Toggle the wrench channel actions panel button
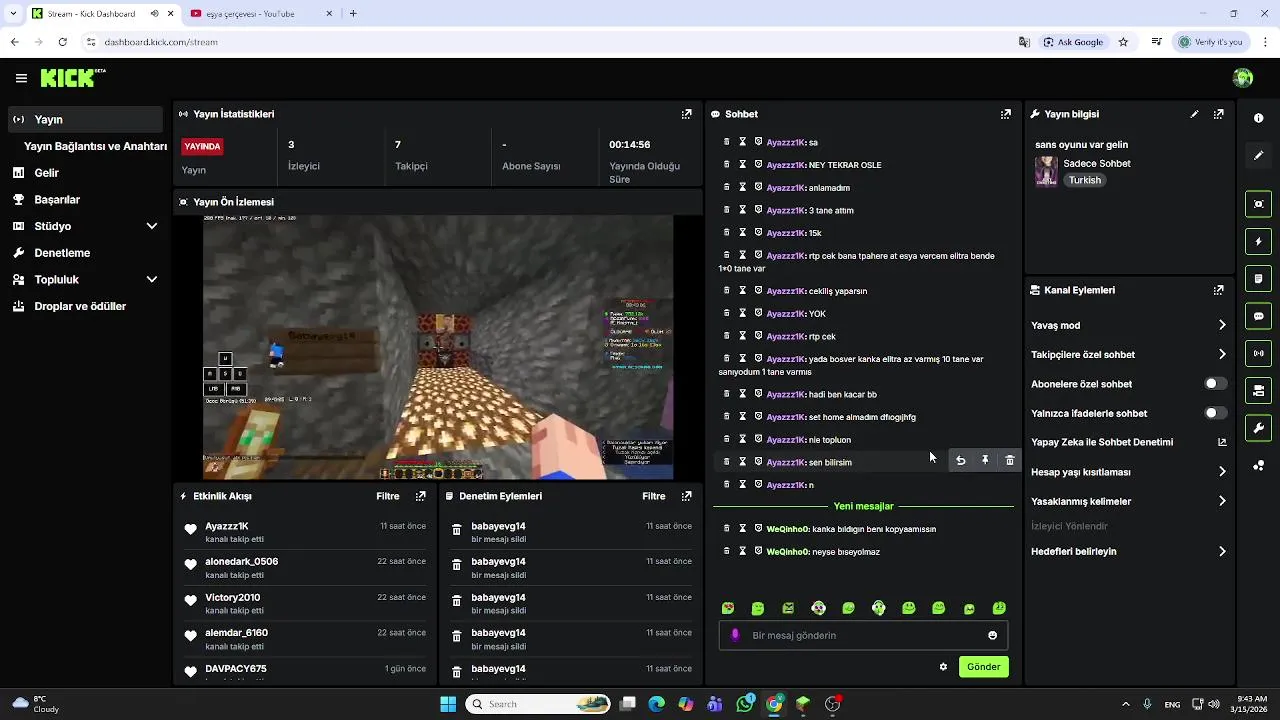Image resolution: width=1280 pixels, height=720 pixels. [x=1258, y=427]
